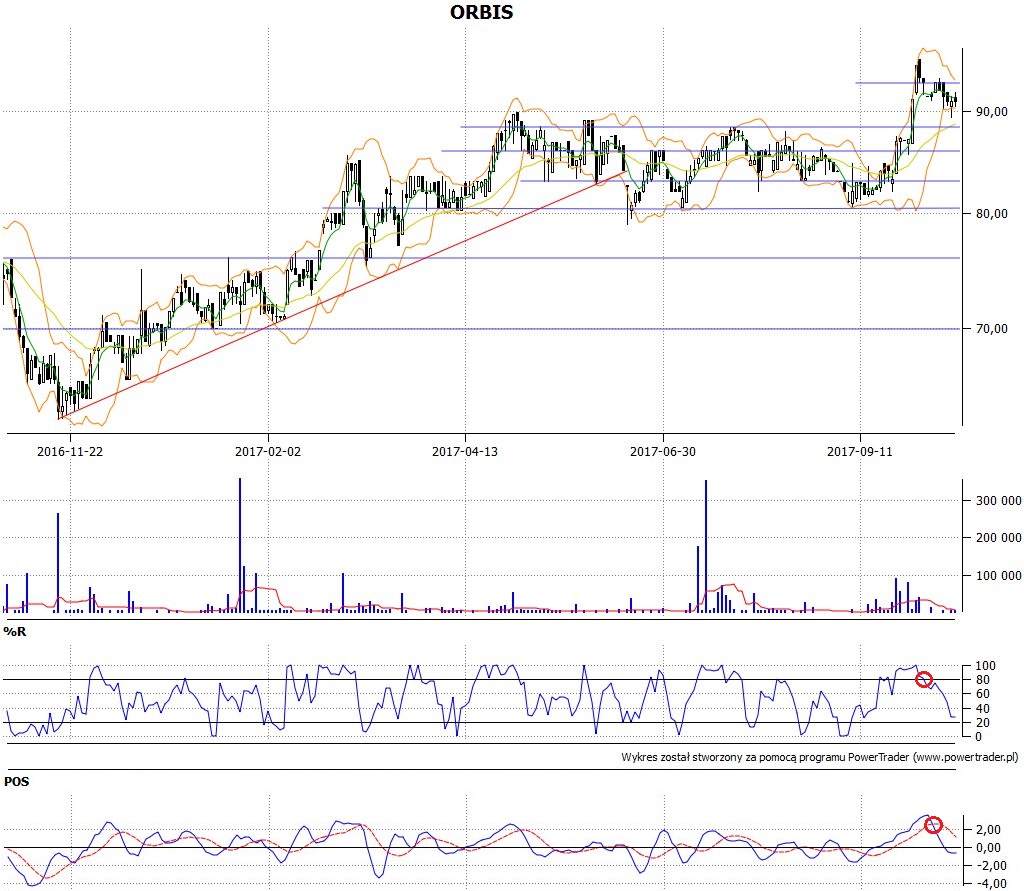Select the 2017-06-30 date label
1024x891 pixels.
663,451
